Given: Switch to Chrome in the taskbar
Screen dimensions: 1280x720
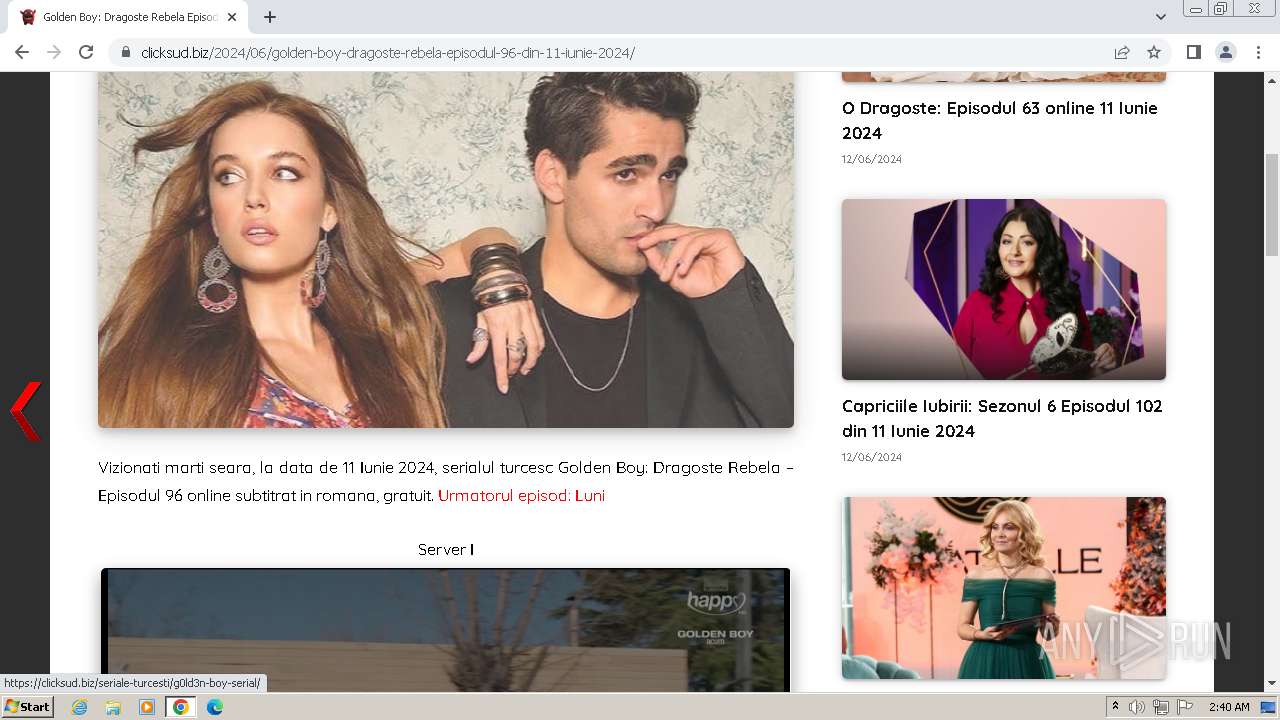Looking at the screenshot, I should coord(180,707).
